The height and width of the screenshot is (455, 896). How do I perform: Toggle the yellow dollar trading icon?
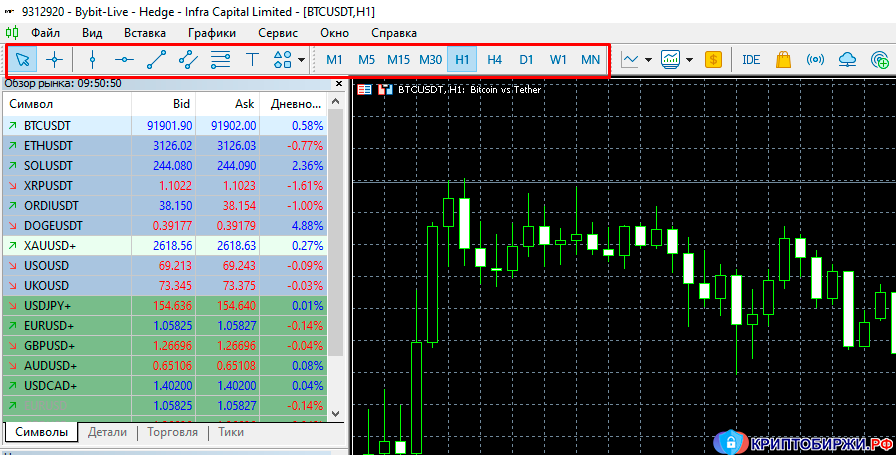coord(713,59)
